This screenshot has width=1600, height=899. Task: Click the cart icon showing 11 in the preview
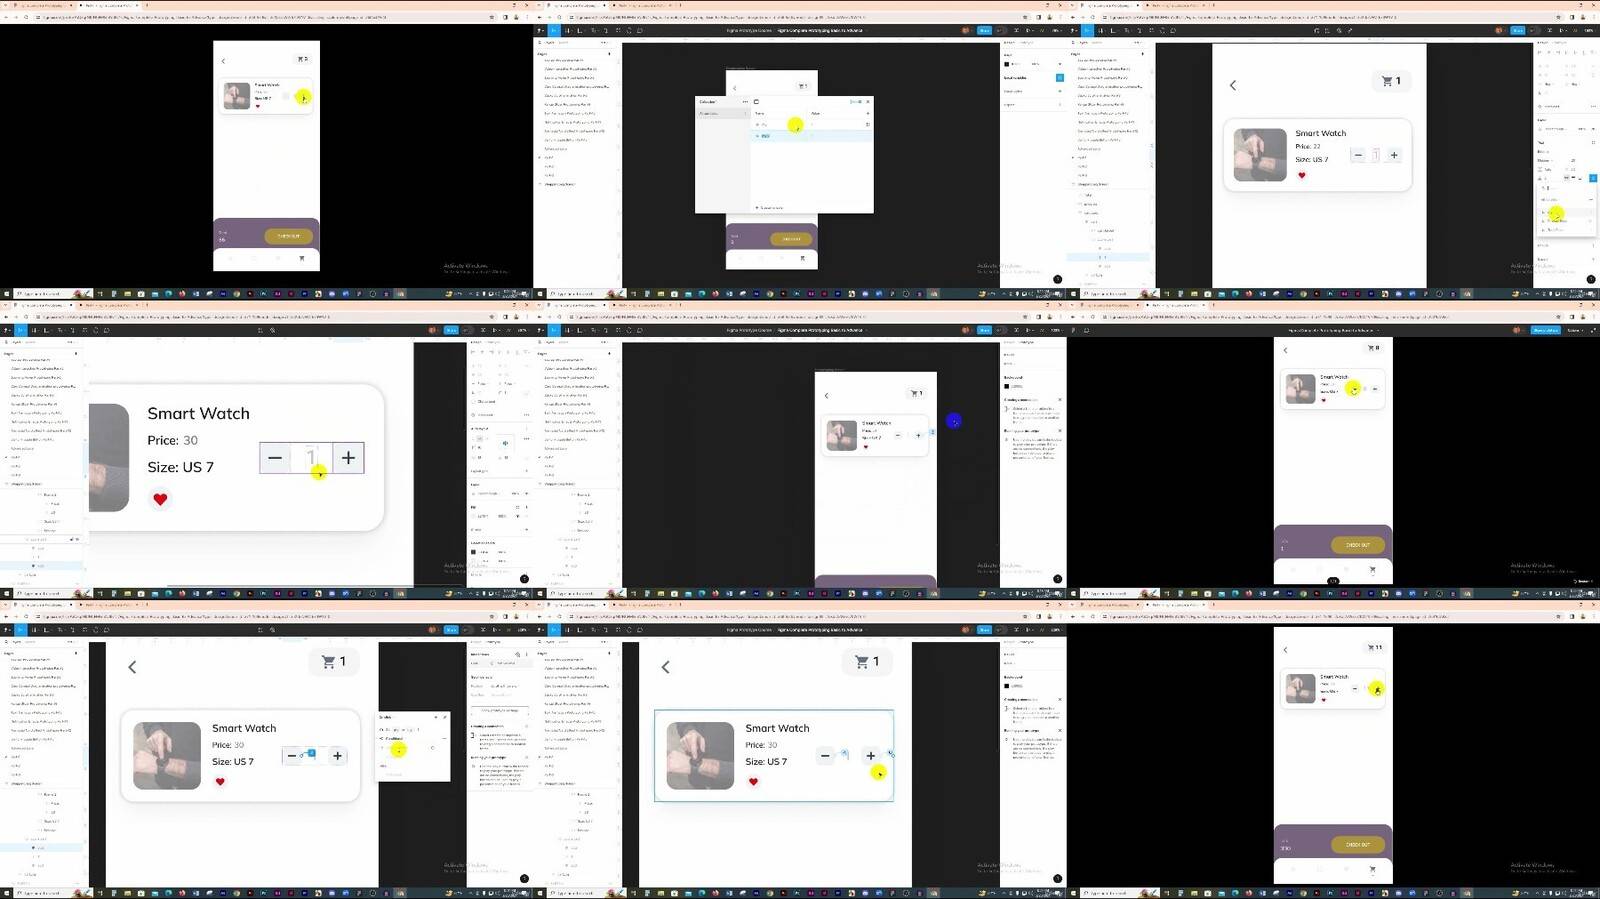coord(1372,647)
